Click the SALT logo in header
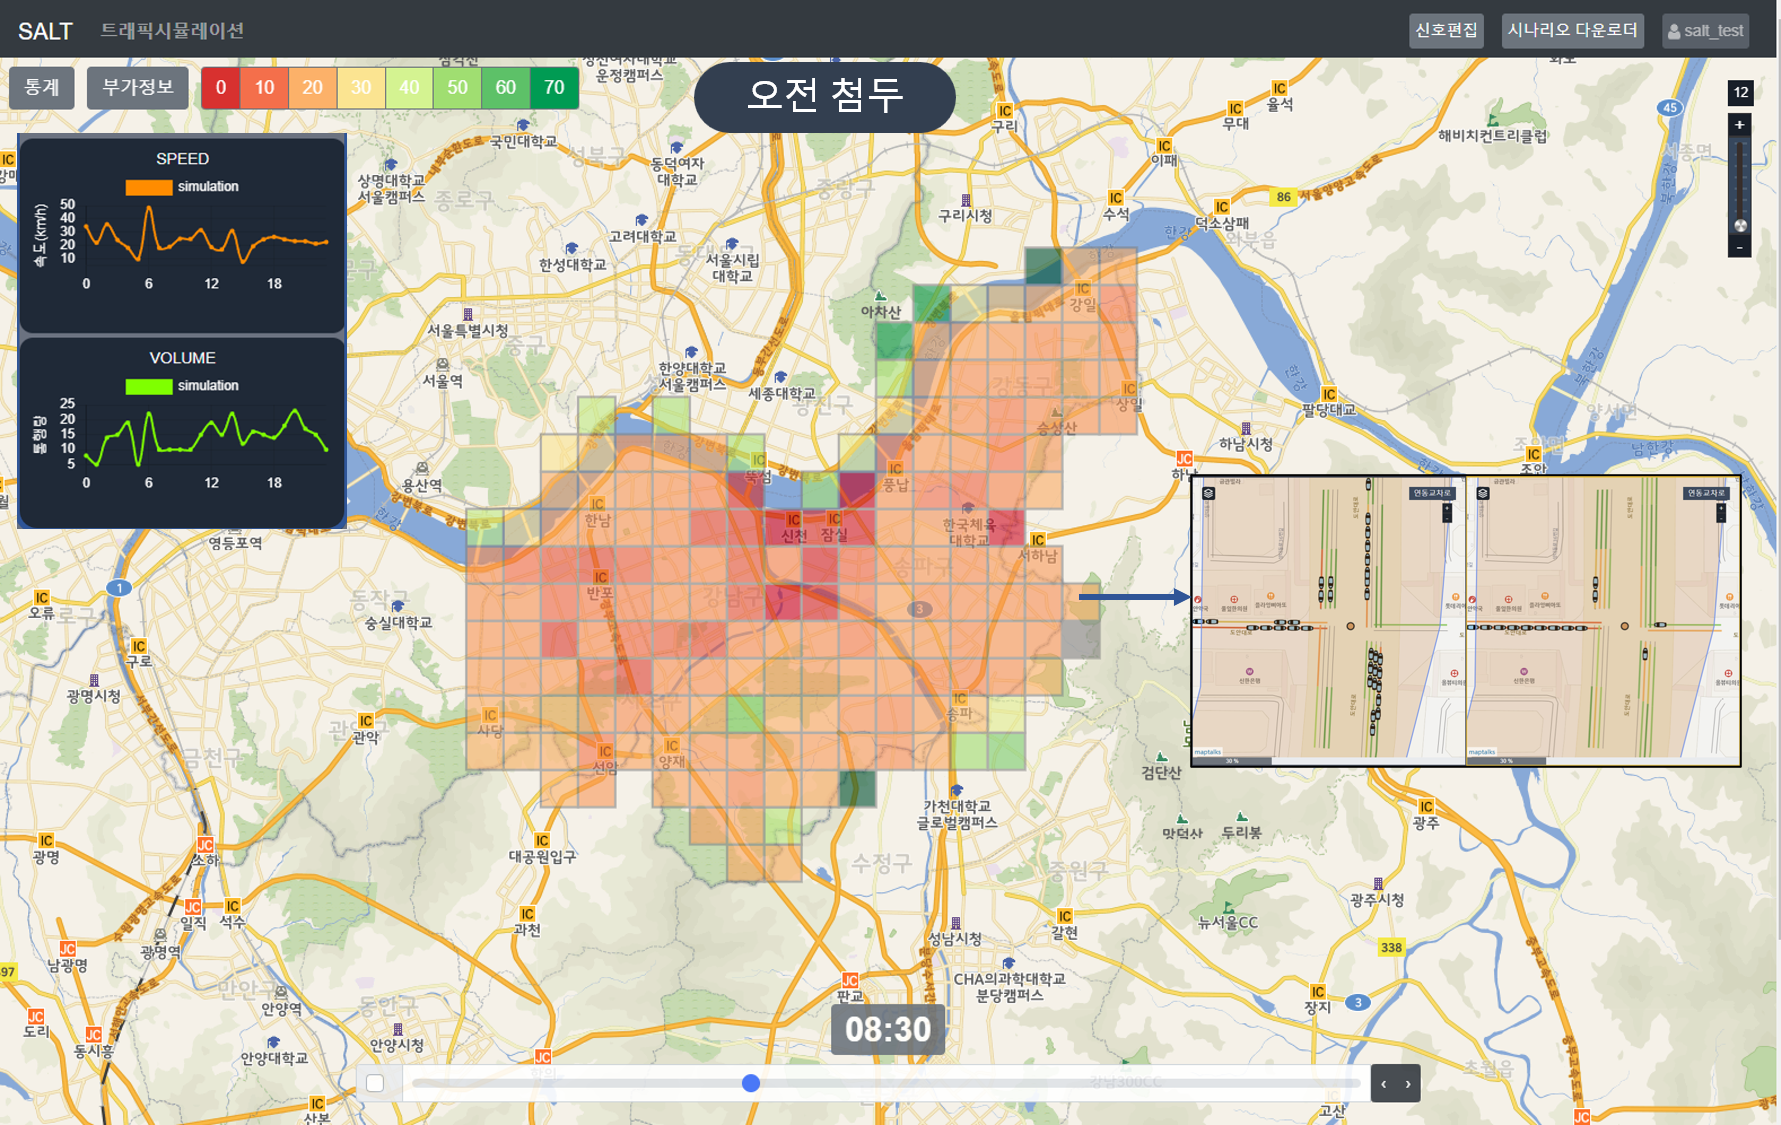 (45, 31)
